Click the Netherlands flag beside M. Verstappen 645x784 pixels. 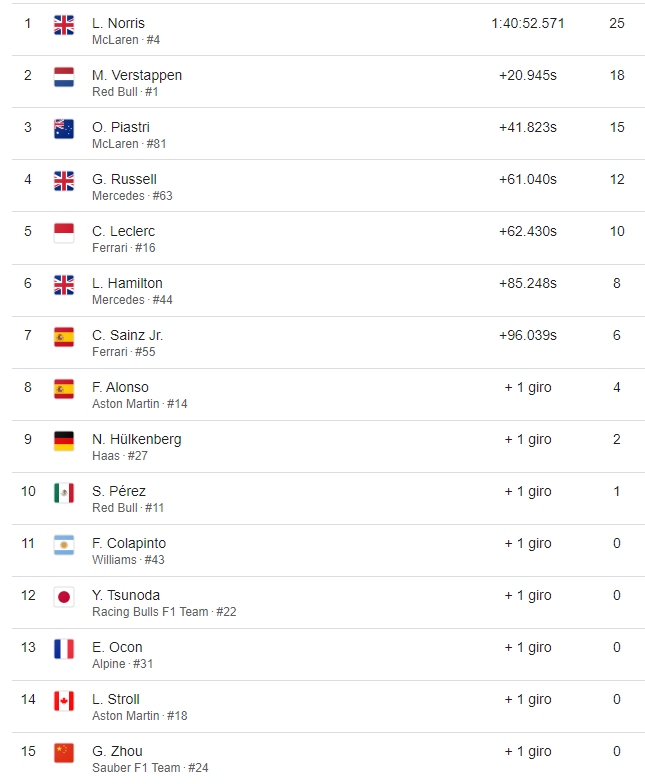(x=64, y=77)
